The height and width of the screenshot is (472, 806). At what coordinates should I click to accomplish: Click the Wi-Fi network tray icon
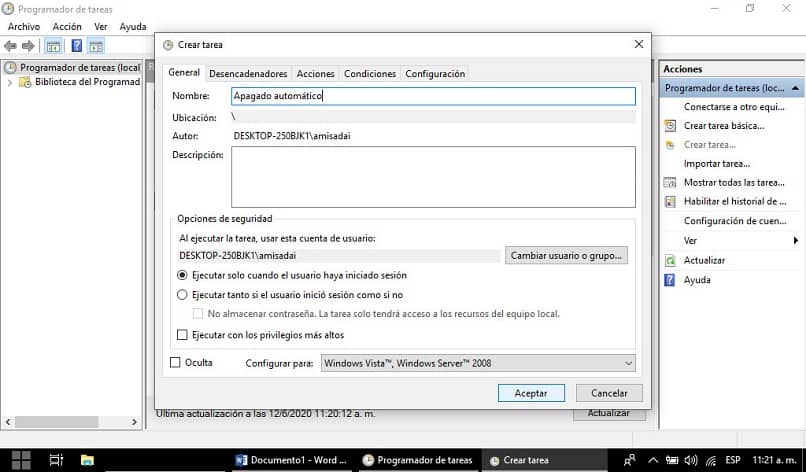(711, 460)
